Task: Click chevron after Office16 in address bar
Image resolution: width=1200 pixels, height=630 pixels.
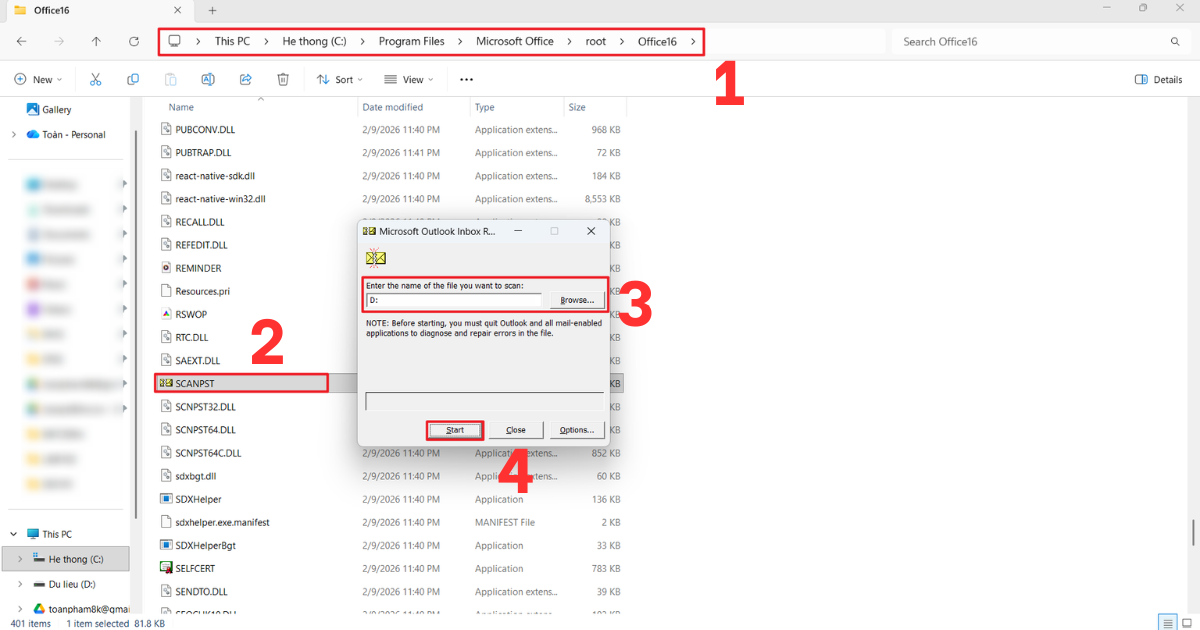Action: (x=692, y=42)
